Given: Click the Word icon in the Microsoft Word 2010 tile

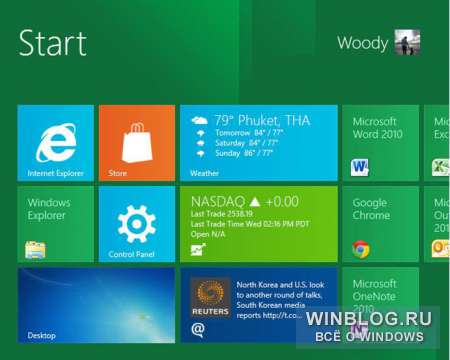Looking at the screenshot, I should point(360,167).
